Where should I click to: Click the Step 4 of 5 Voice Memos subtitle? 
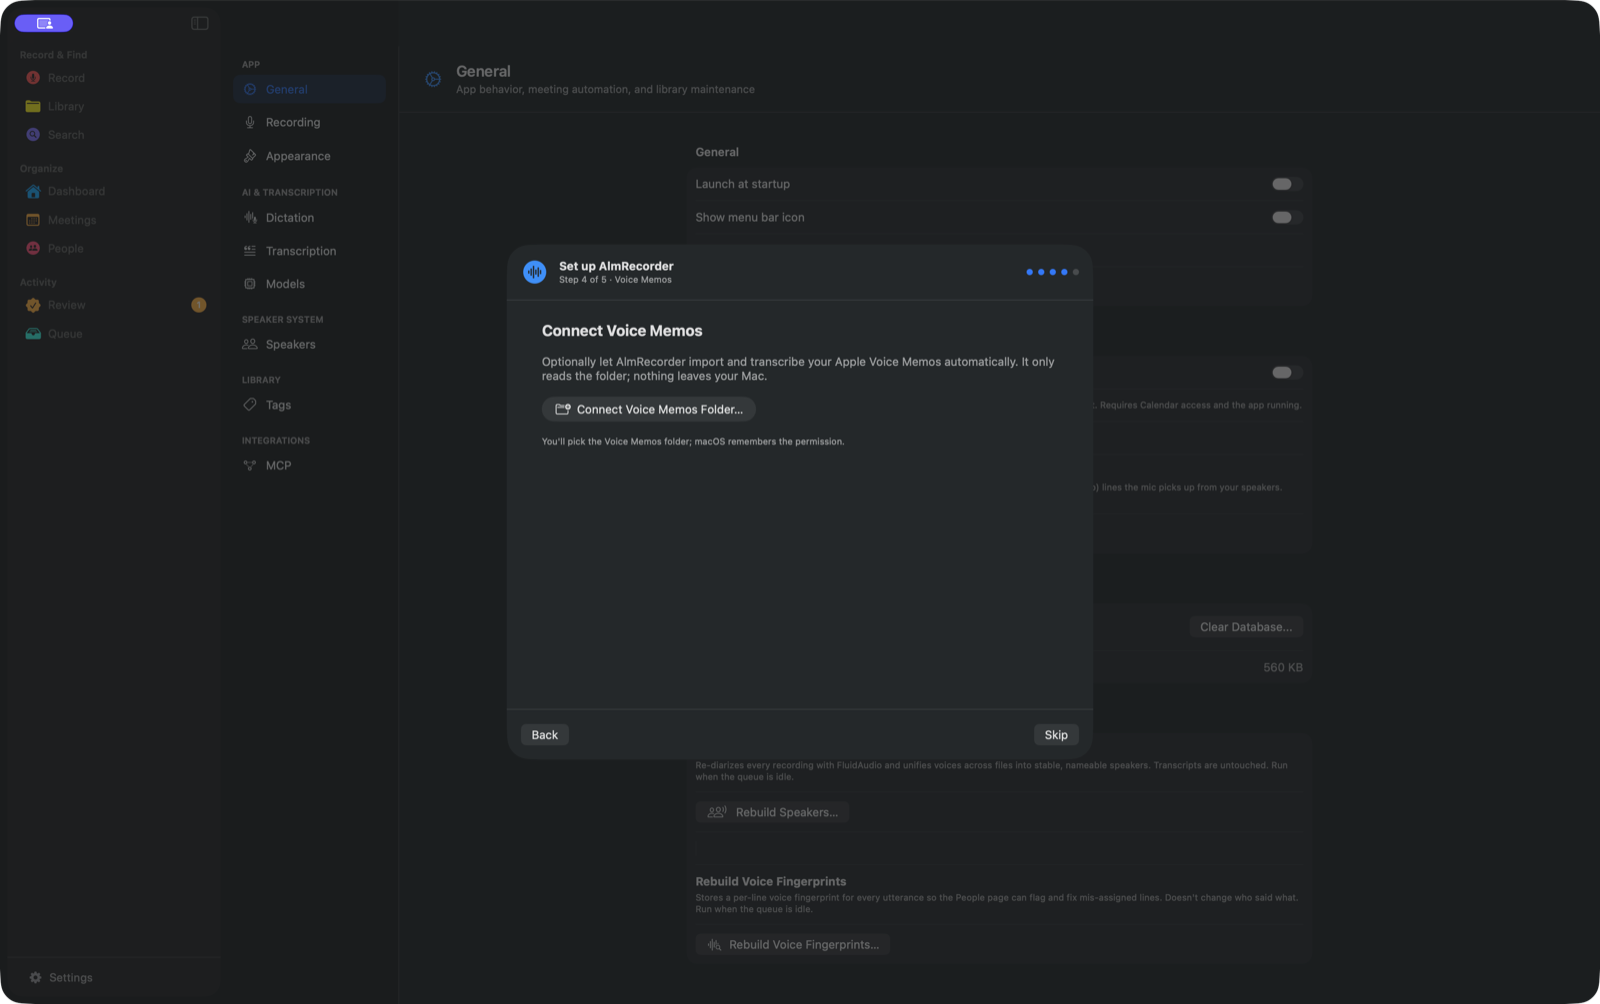tap(615, 280)
